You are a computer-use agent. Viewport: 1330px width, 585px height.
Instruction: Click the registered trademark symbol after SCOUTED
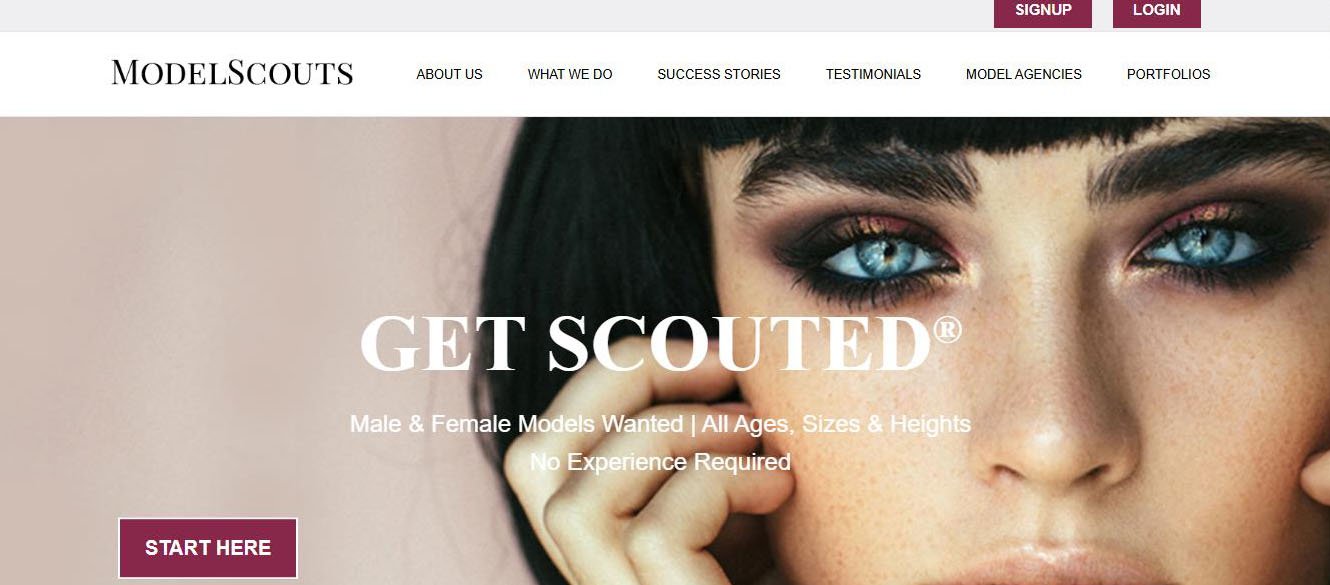(x=947, y=330)
